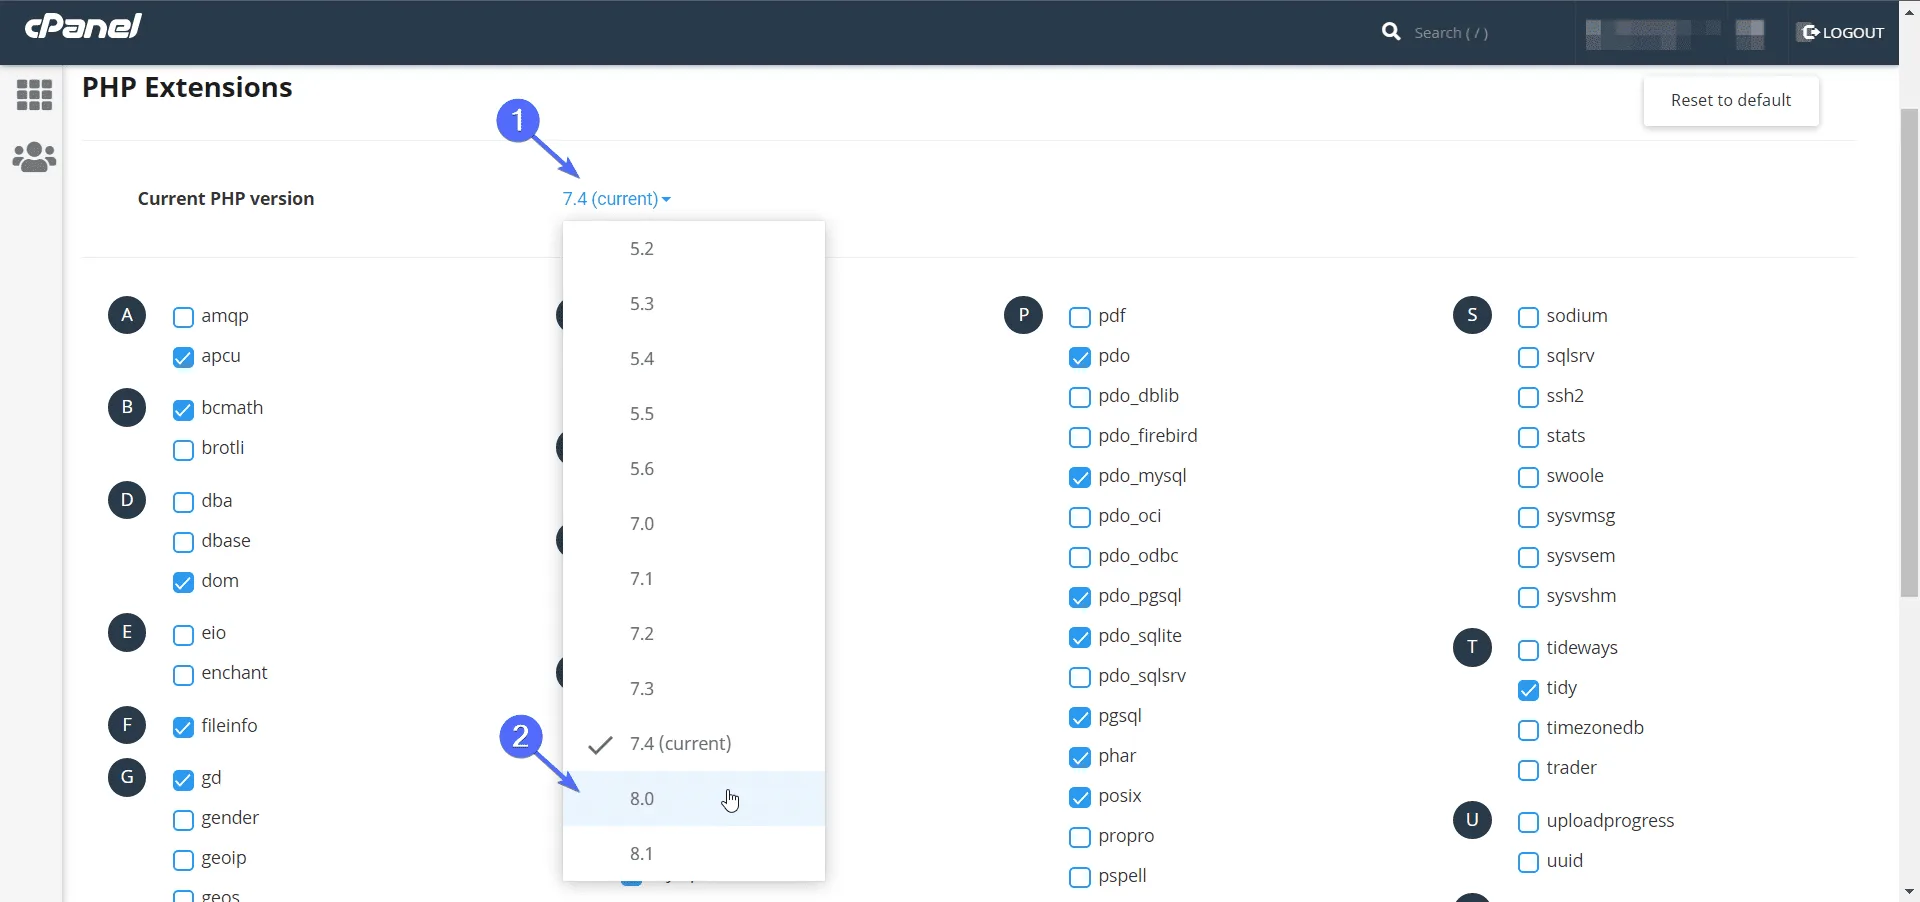Uncheck the tidy extension

tap(1528, 689)
